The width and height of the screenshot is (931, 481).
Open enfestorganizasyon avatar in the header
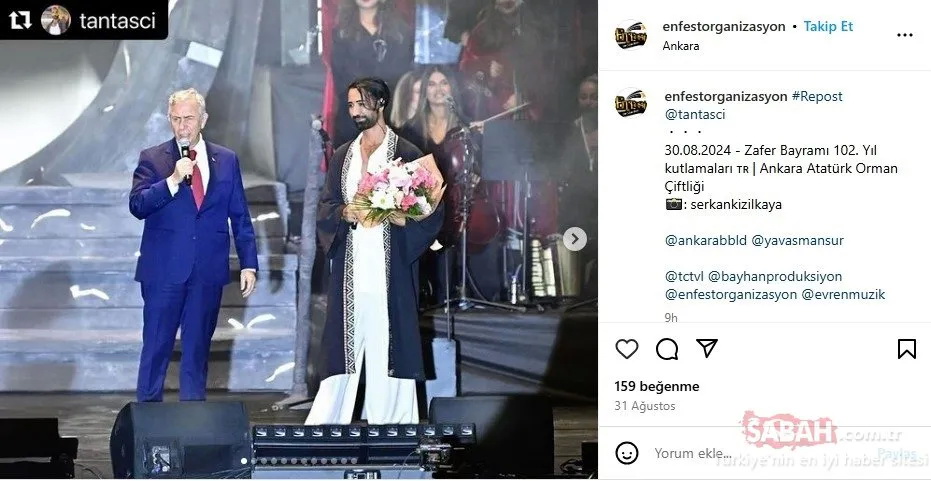[x=631, y=35]
